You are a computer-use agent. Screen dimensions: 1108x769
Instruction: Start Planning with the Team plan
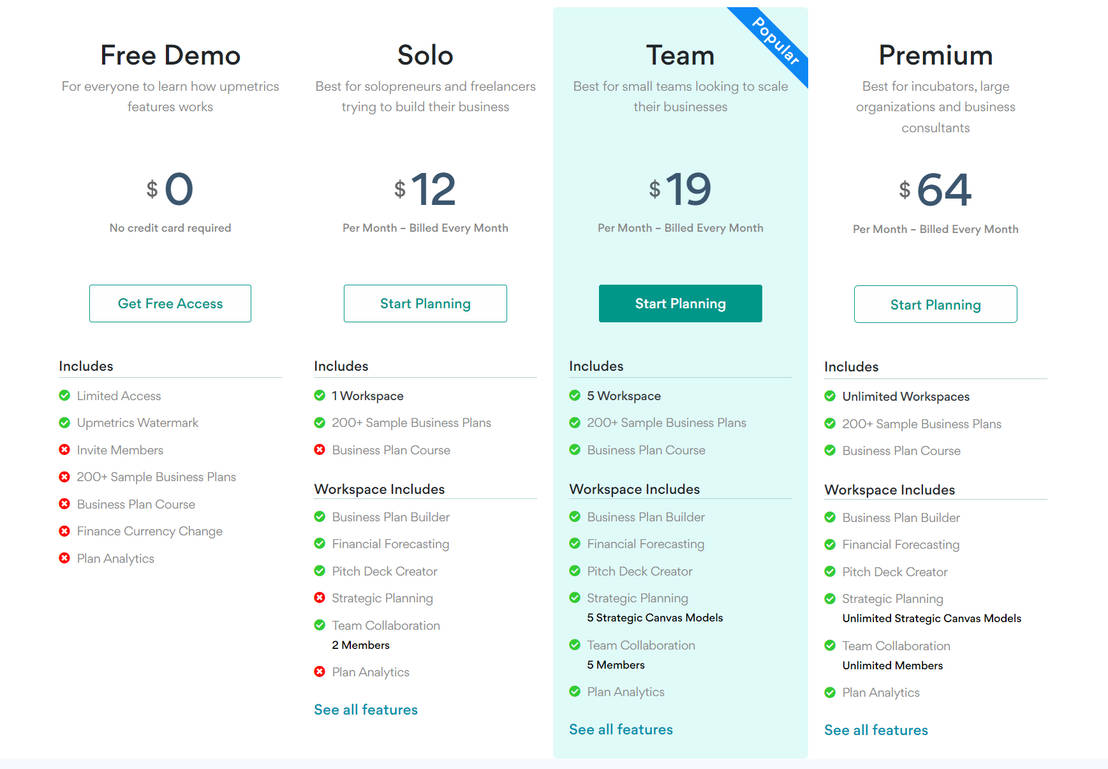[680, 303]
